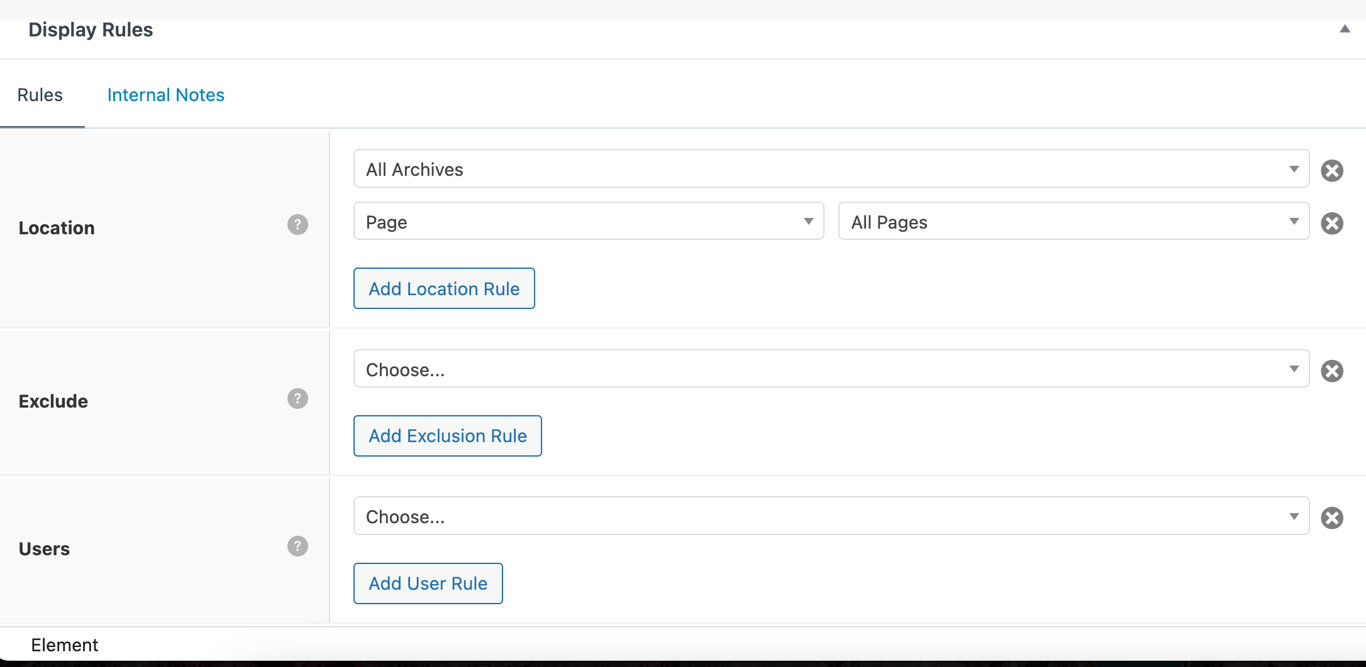Open the Page location type dropdown
Viewport: 1366px width, 667px height.
(x=588, y=221)
